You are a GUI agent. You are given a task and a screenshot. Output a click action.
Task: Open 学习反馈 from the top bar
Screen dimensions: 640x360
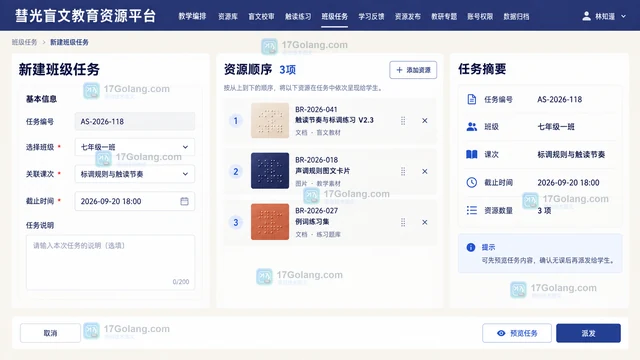pos(371,16)
